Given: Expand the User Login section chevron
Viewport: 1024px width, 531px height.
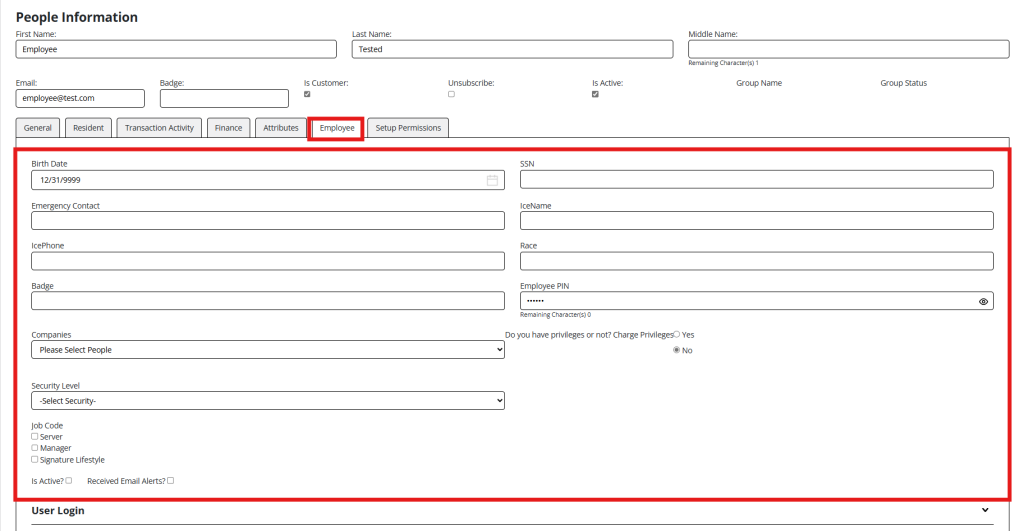Looking at the screenshot, I should [x=985, y=510].
